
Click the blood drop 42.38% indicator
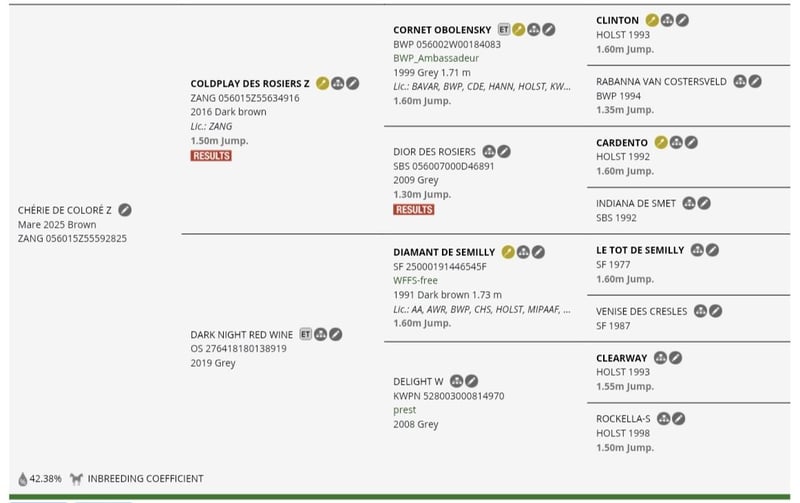tap(40, 479)
